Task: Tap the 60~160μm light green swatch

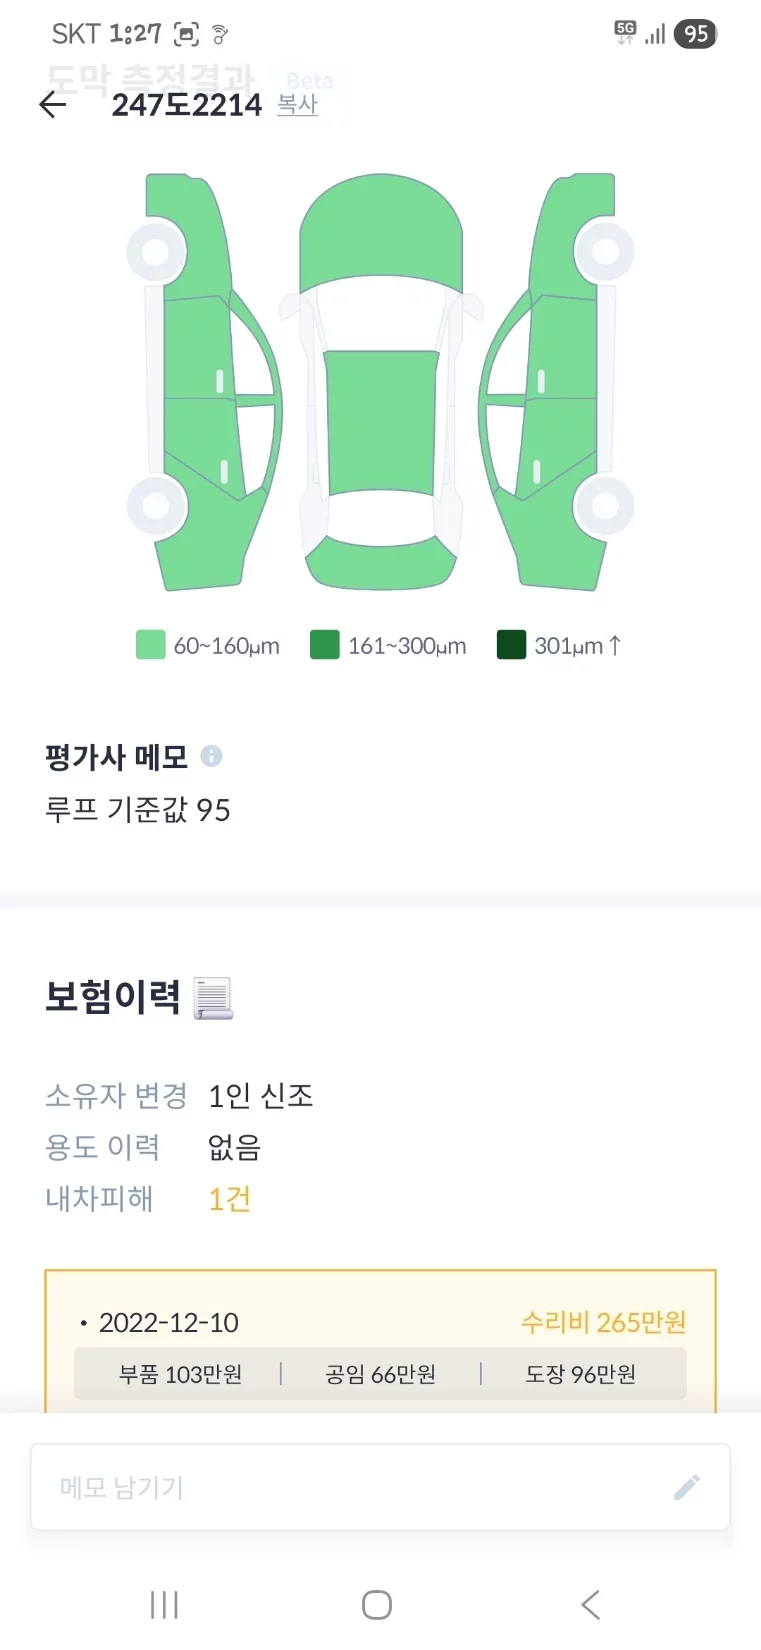Action: point(150,645)
